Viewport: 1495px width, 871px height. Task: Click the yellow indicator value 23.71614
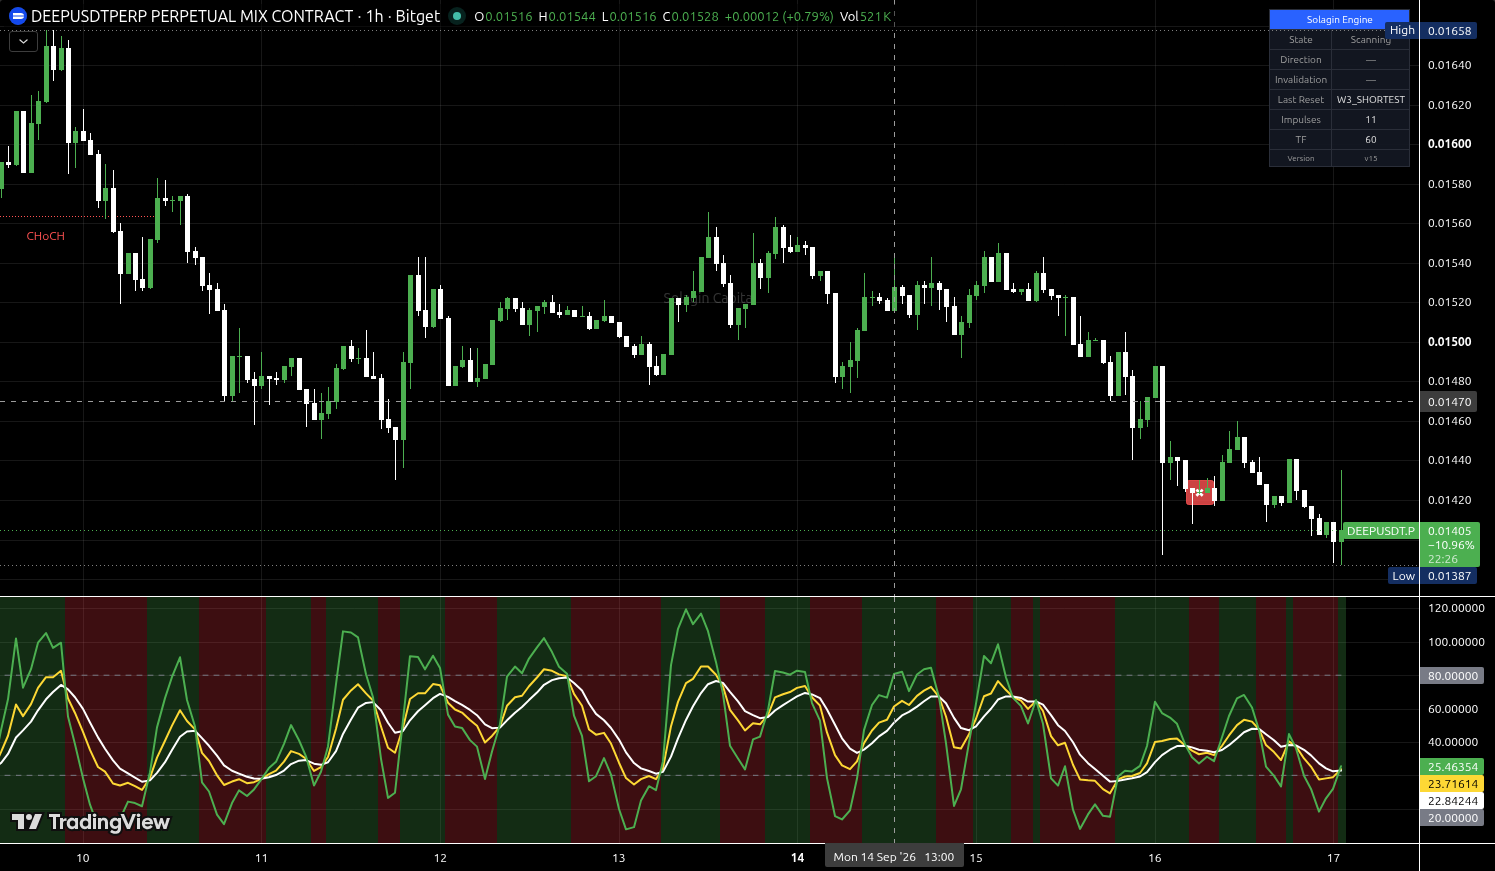1452,784
